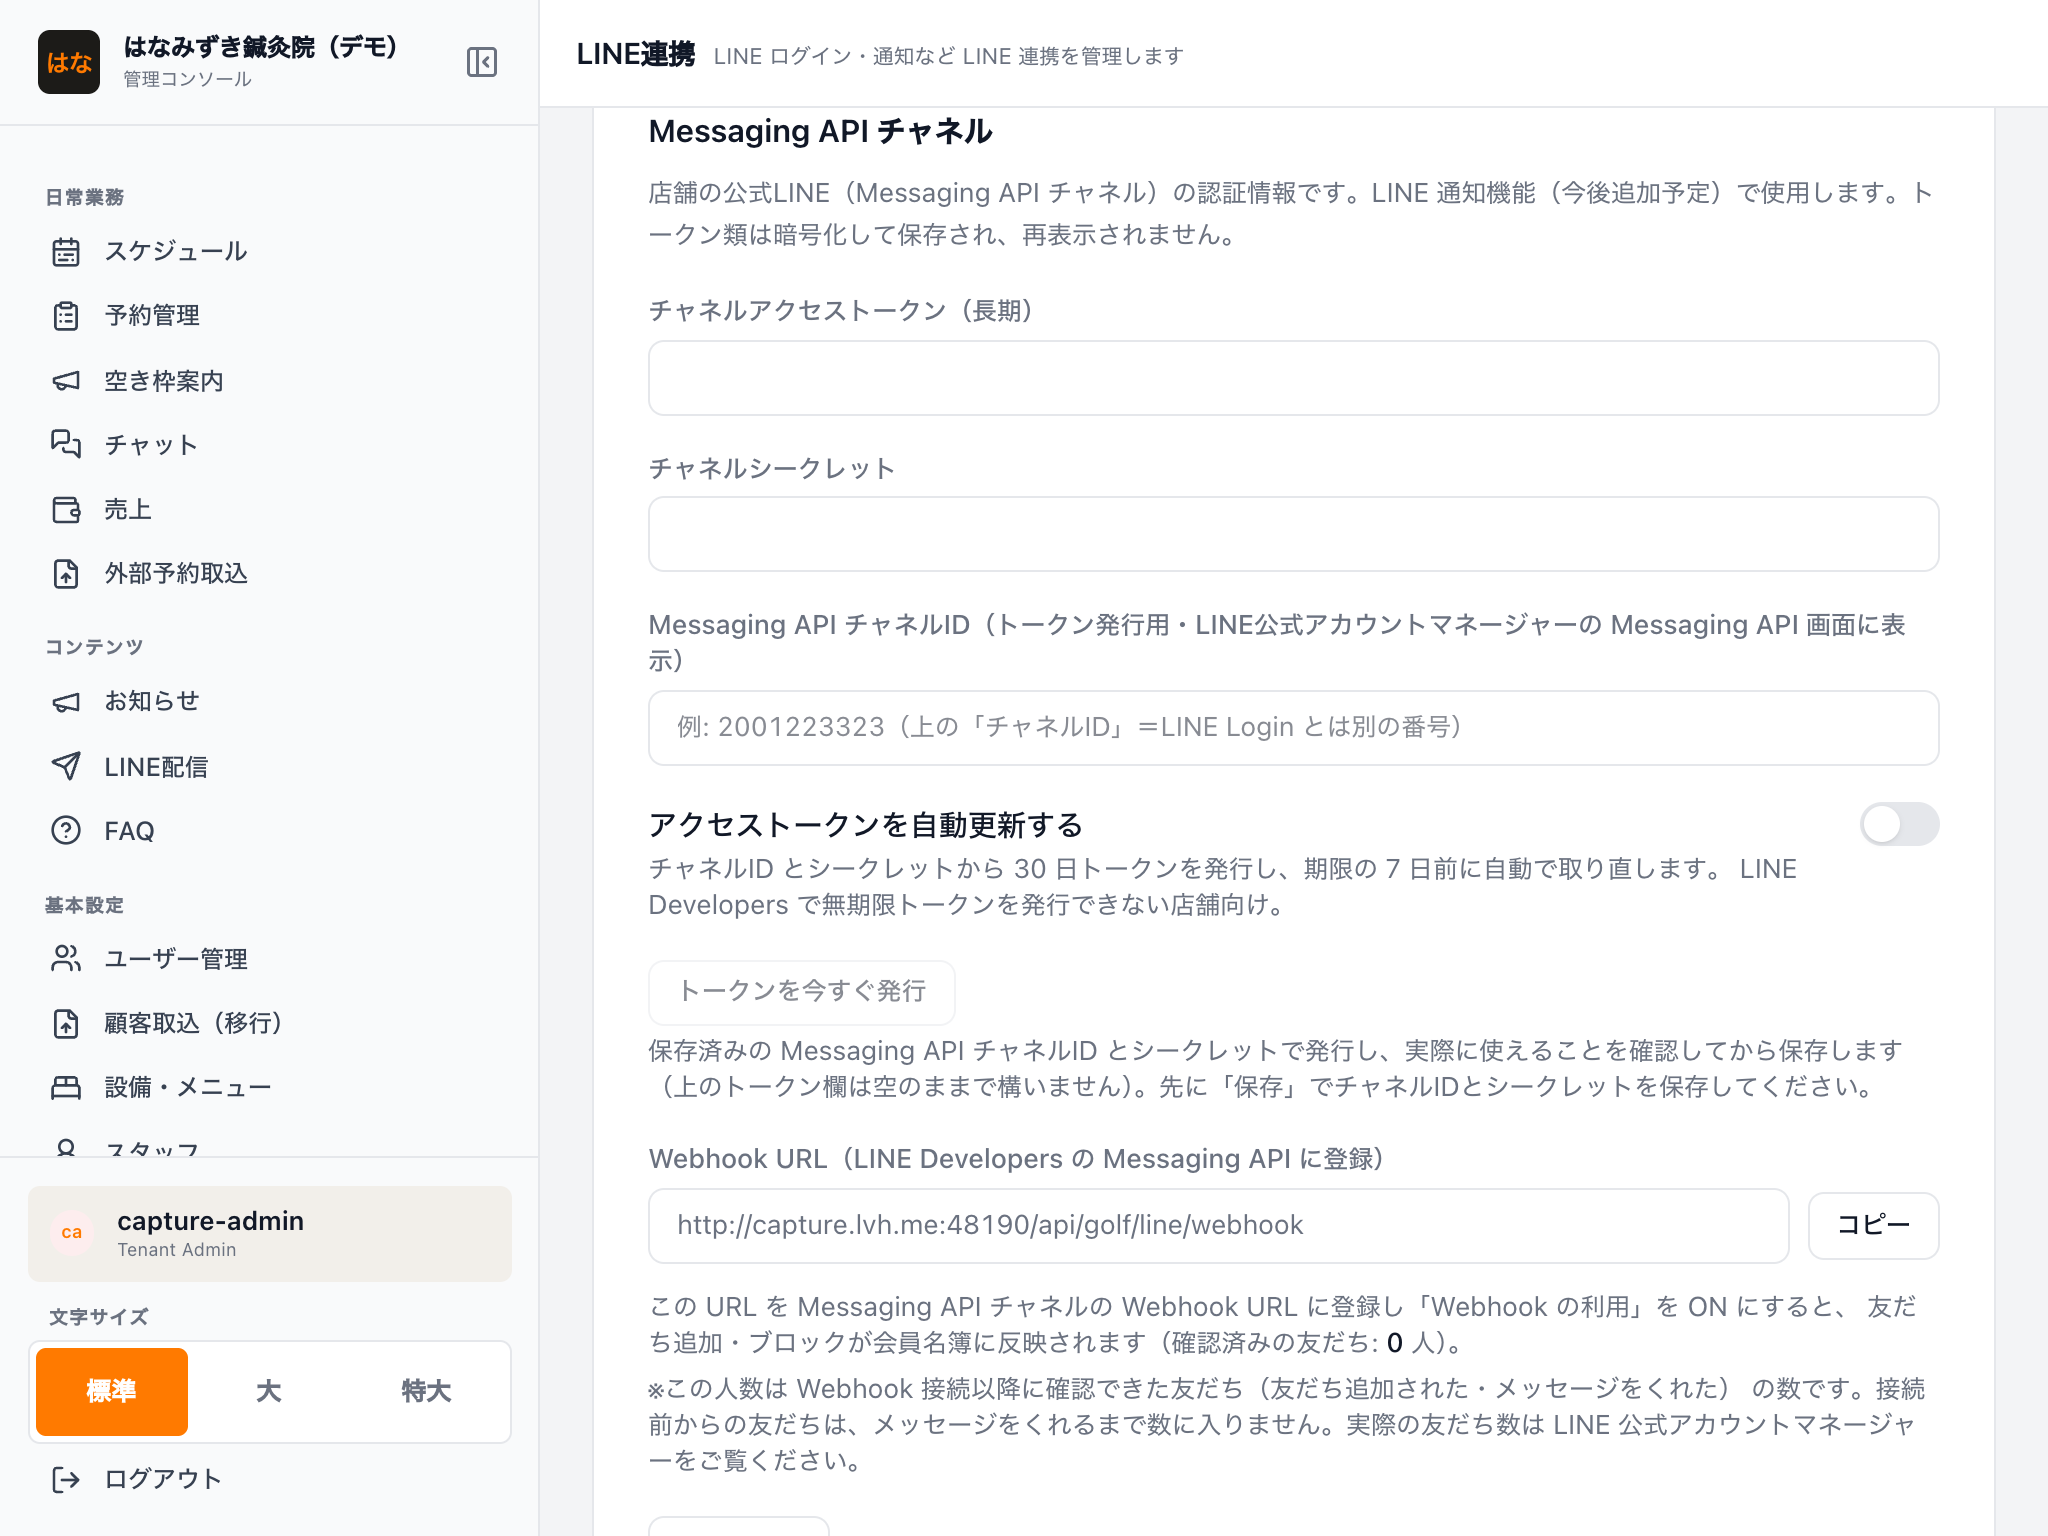Focus the Messaging API チャネルID field
Viewport: 2048px width, 1536px height.
click(1294, 728)
